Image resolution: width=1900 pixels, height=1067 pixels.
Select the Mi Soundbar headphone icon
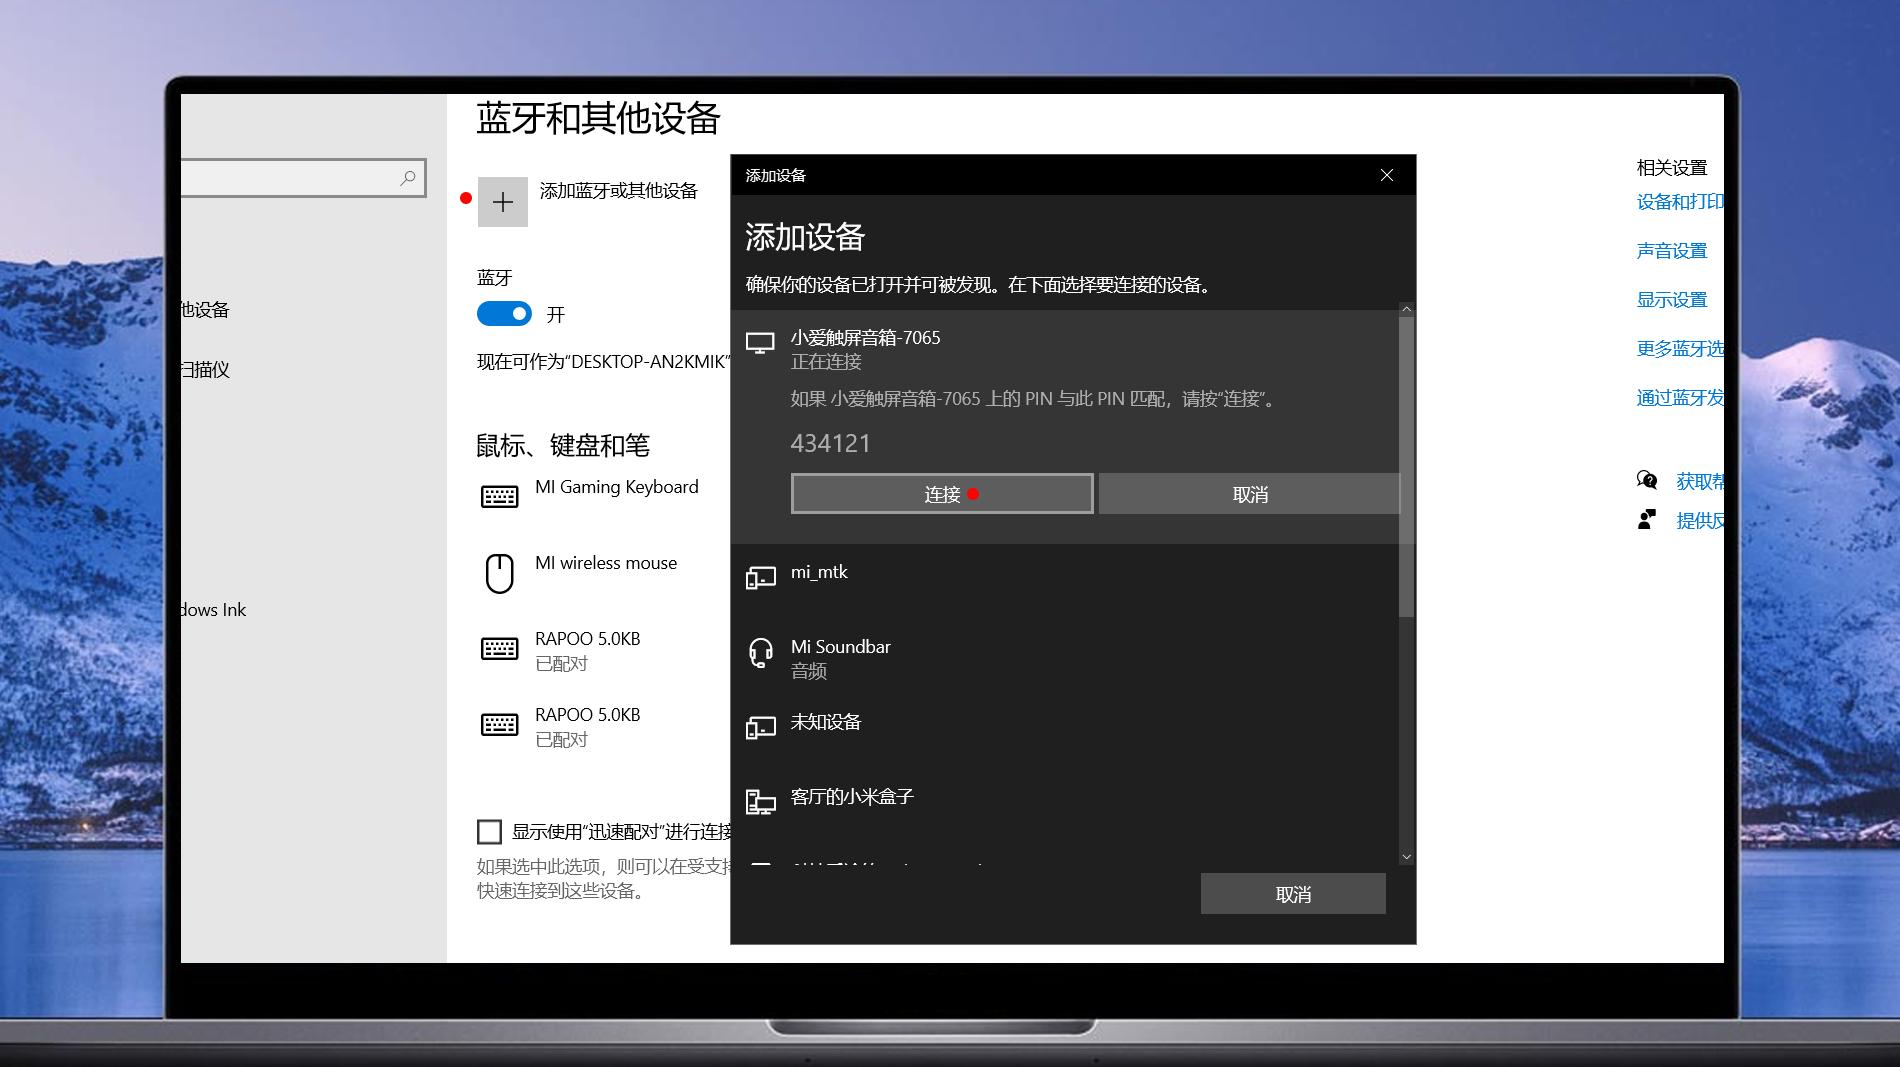coord(761,655)
